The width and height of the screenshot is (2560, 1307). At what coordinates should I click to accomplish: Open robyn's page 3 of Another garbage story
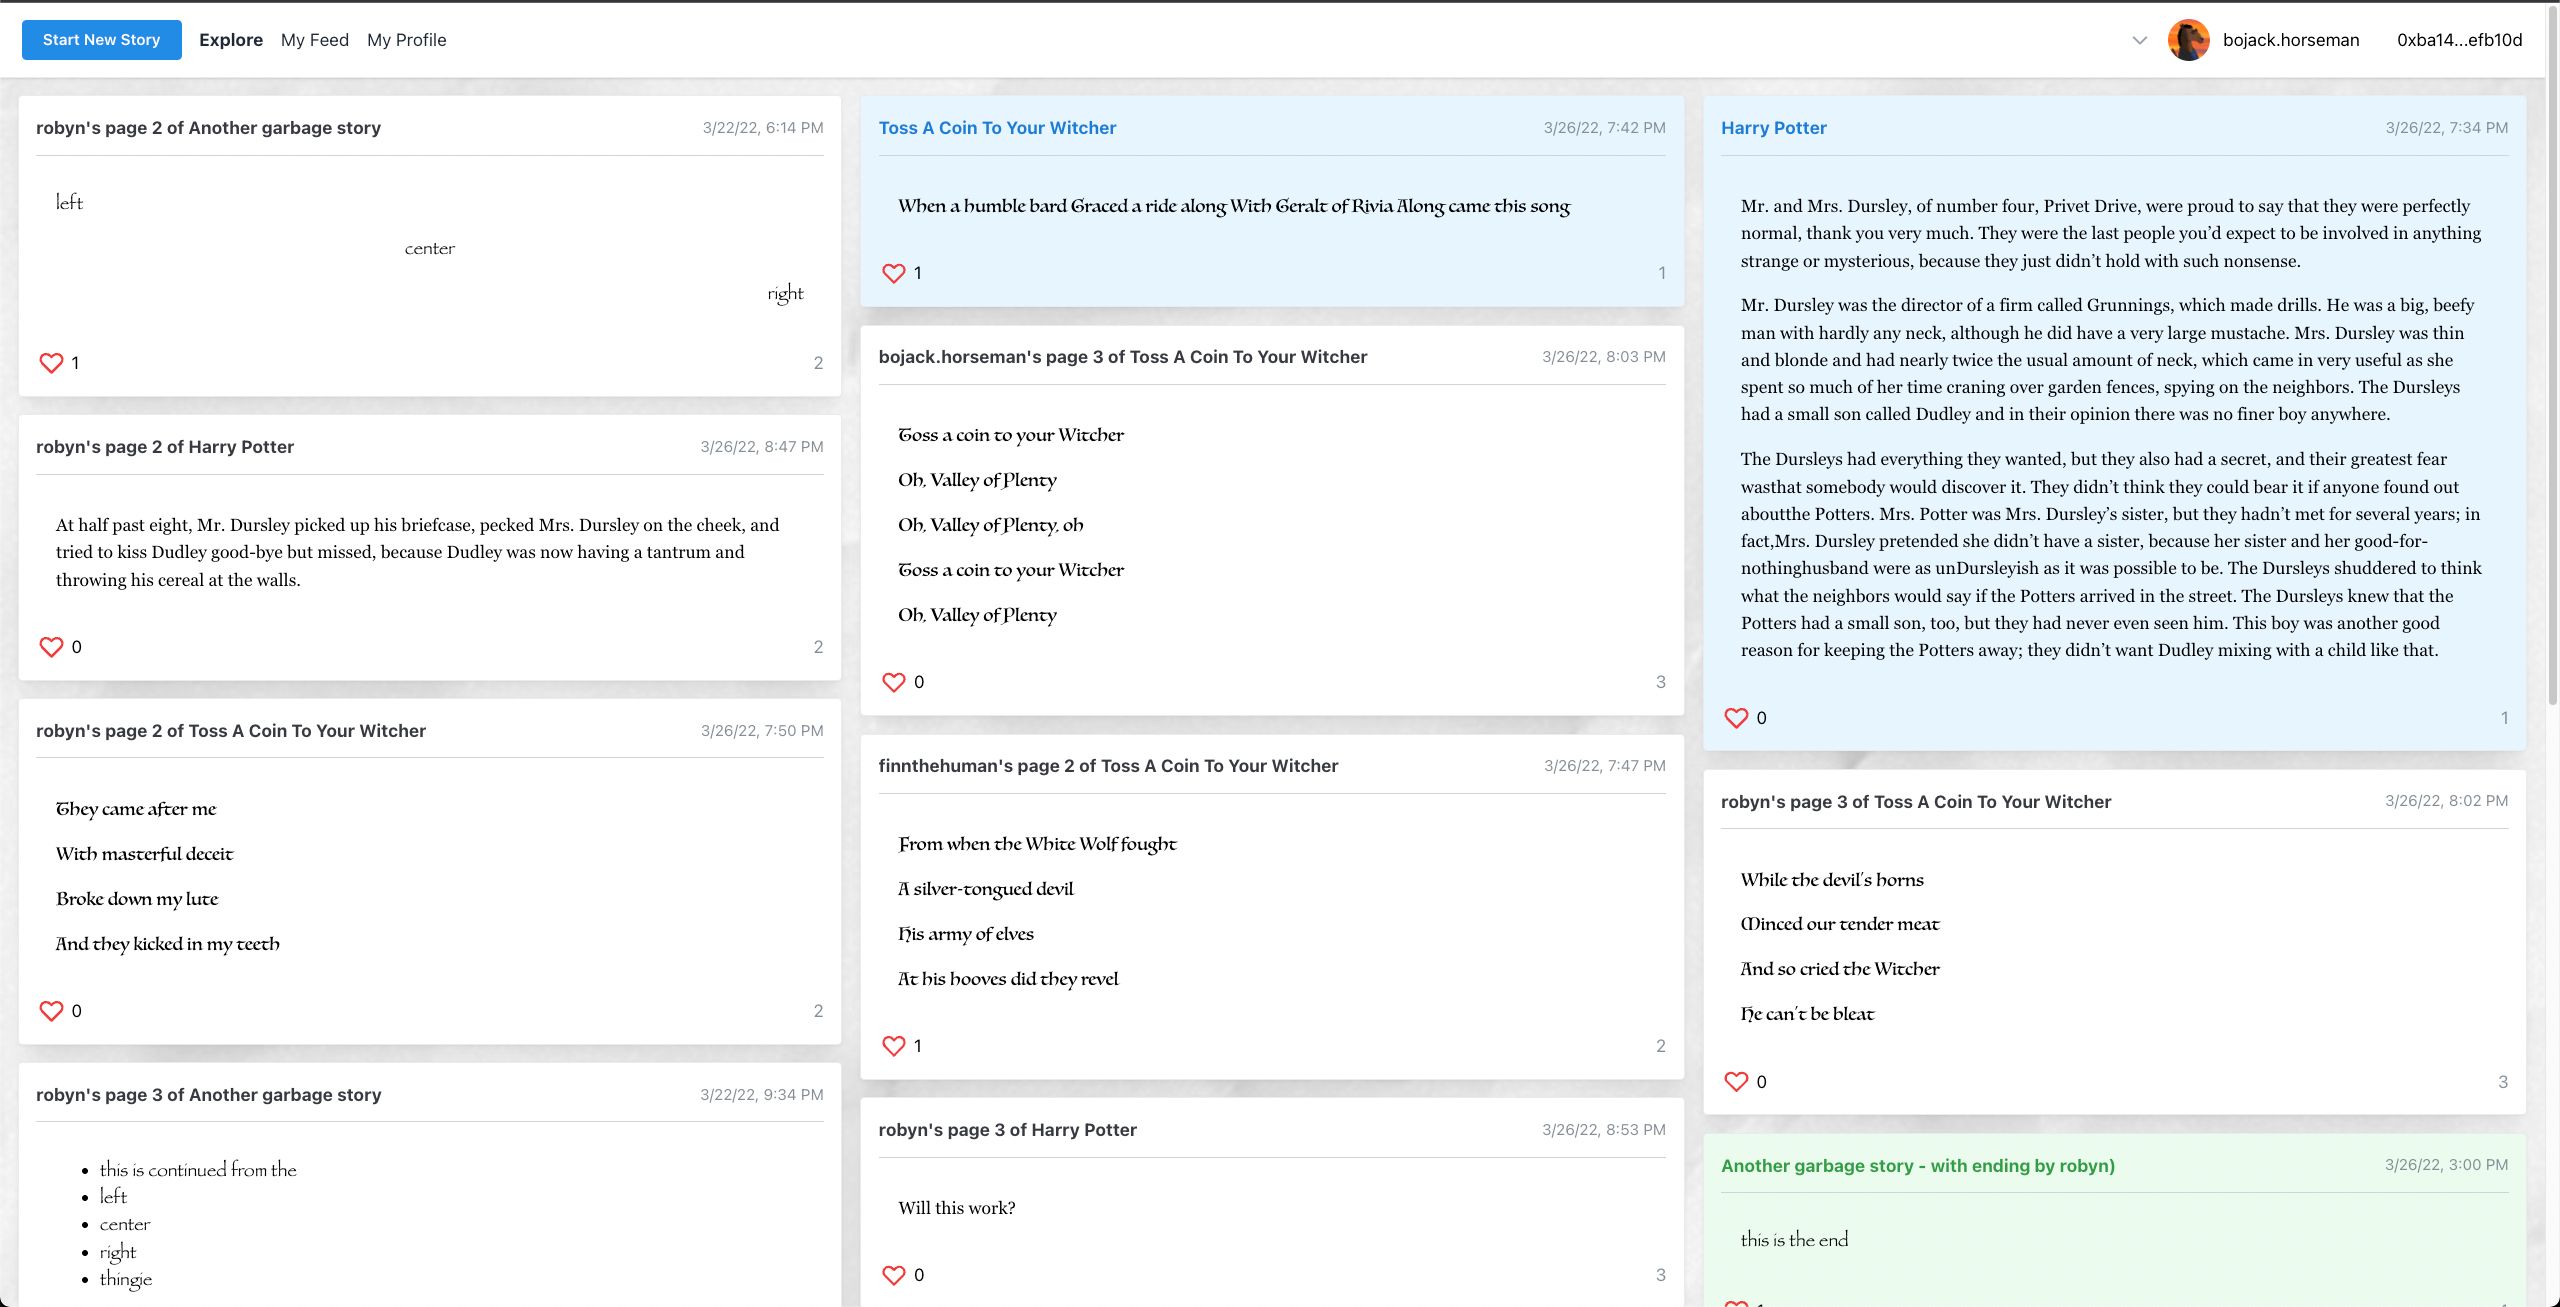coord(208,1095)
